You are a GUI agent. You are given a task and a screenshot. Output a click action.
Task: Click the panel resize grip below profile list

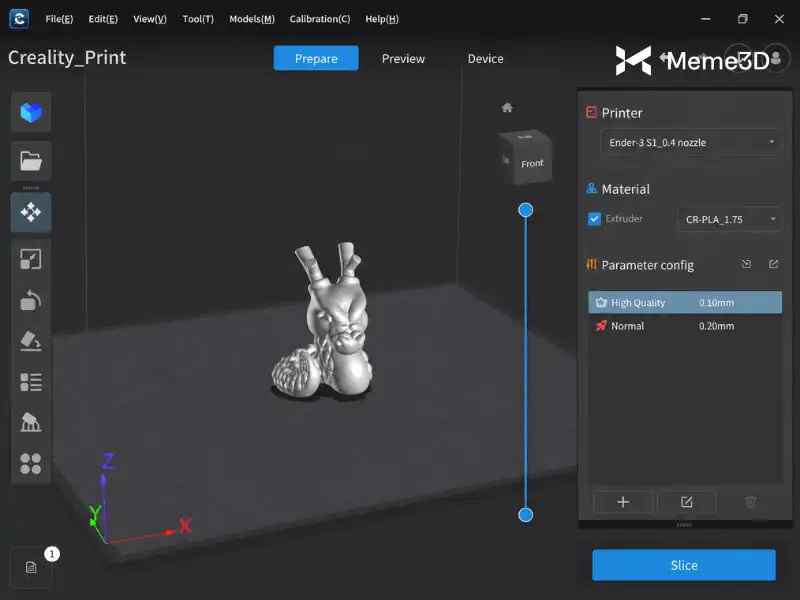(684, 524)
